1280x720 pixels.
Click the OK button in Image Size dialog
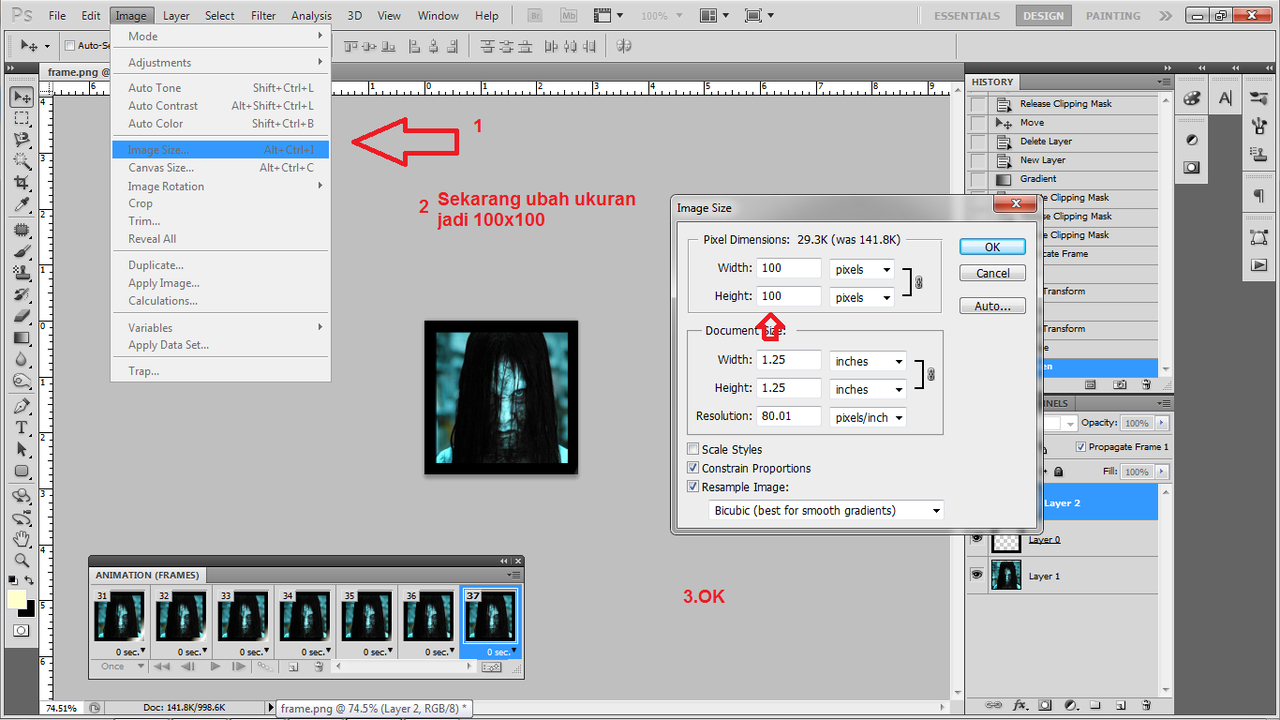(x=991, y=246)
